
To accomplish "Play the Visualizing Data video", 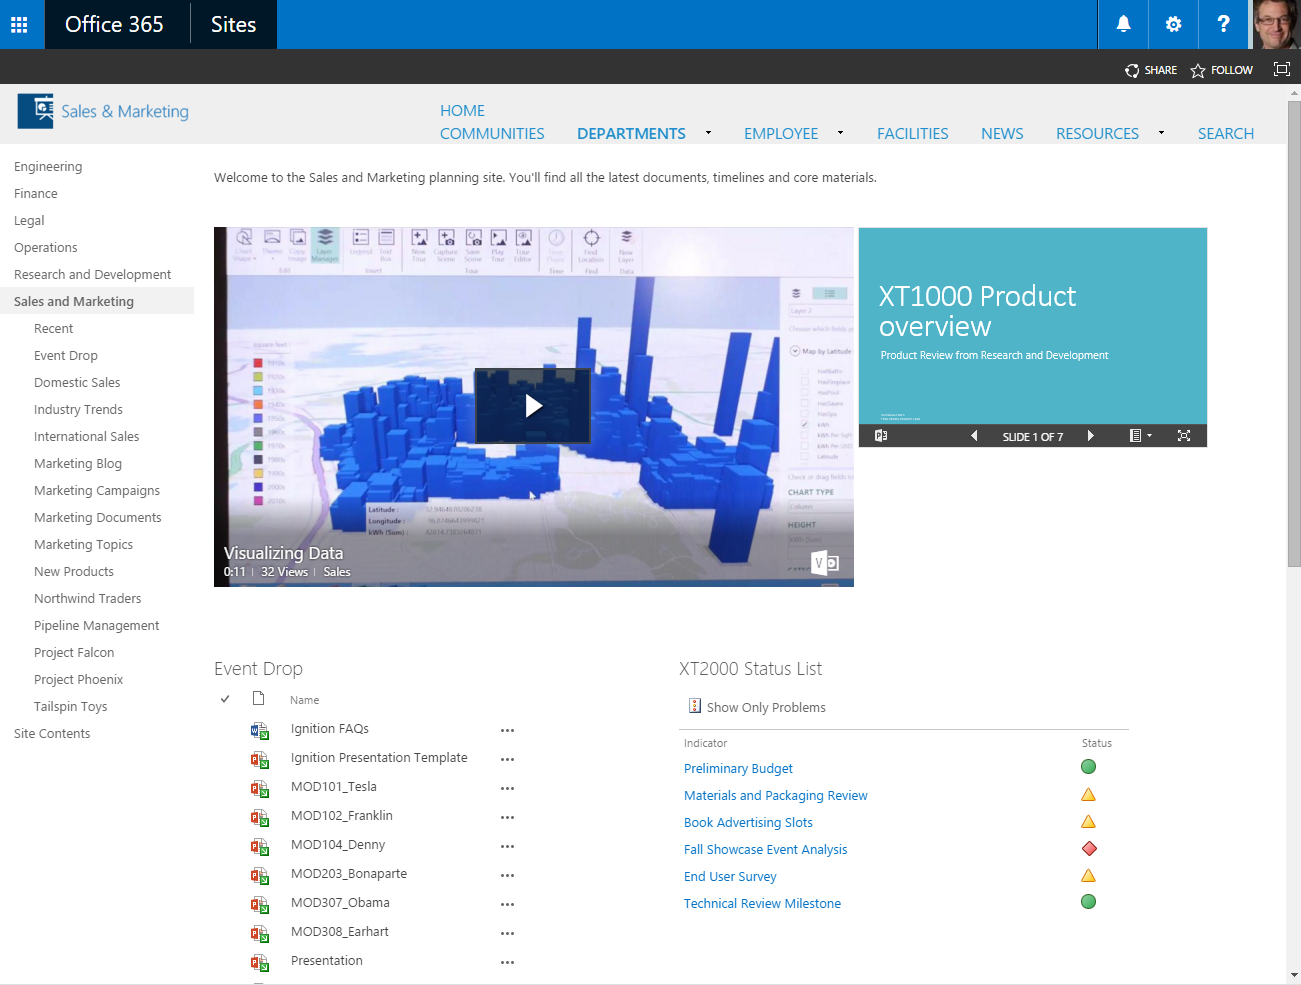I will pos(533,405).
